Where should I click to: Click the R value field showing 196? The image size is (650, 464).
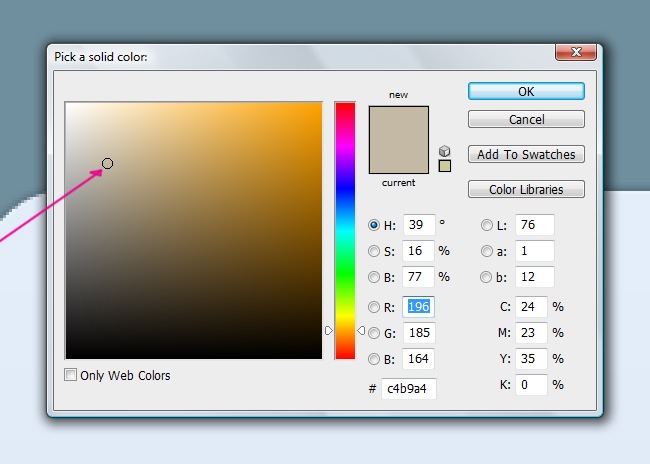coord(418,307)
